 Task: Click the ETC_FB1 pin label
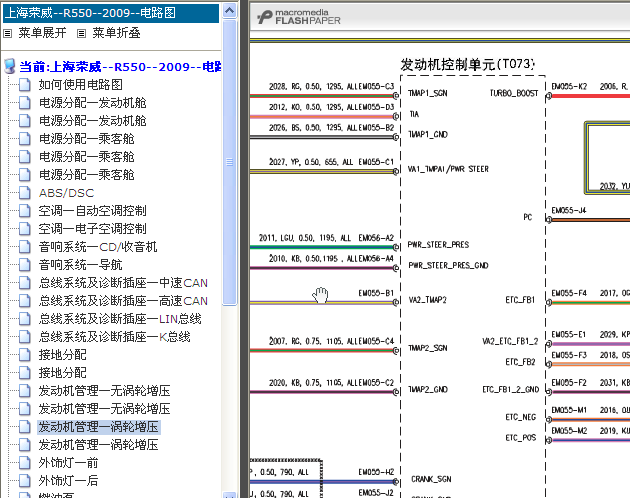pyautogui.click(x=520, y=300)
